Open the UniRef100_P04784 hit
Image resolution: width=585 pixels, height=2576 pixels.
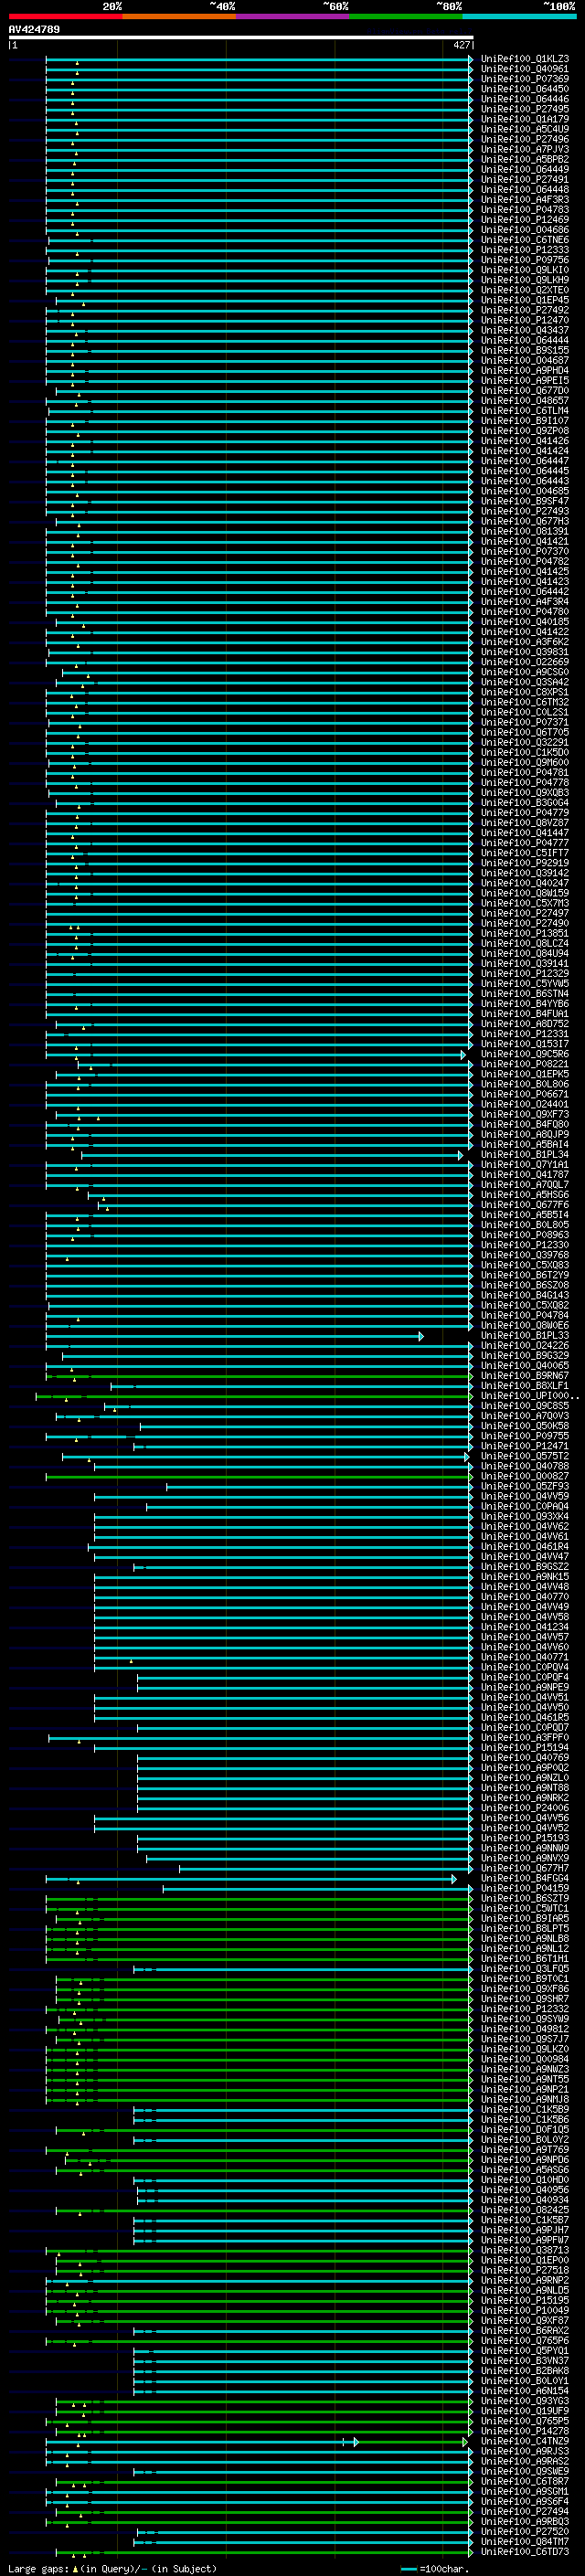(x=525, y=1315)
